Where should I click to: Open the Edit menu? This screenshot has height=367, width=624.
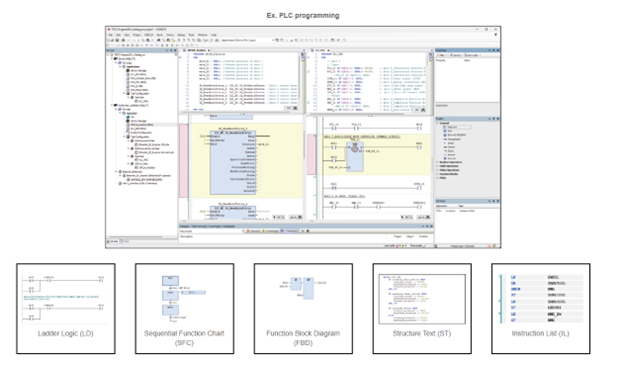[x=118, y=35]
